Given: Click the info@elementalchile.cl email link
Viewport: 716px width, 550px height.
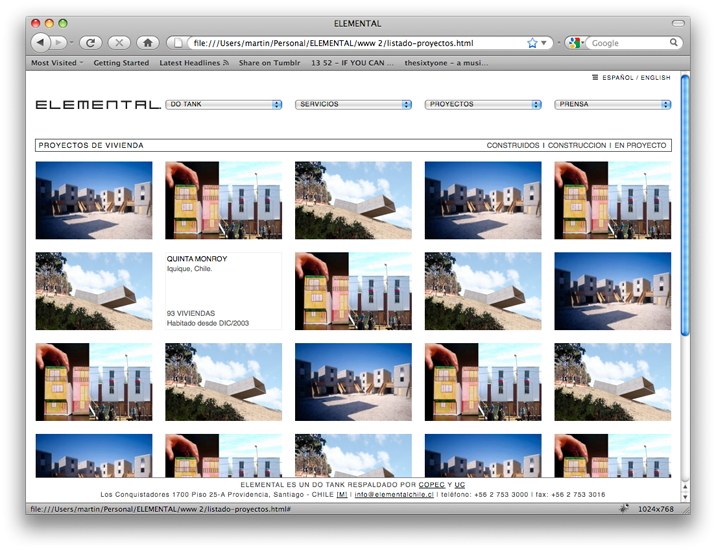Looking at the screenshot, I should point(394,495).
